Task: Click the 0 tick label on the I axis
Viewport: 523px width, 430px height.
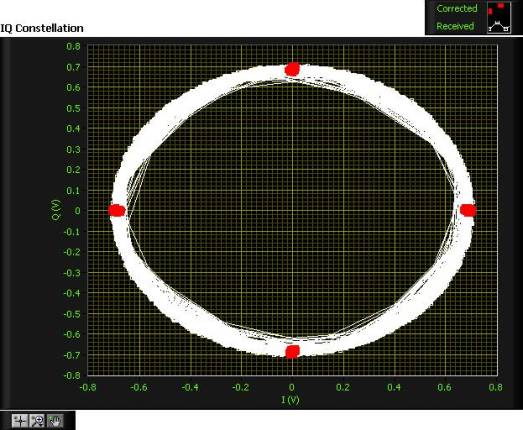Action: [x=292, y=387]
